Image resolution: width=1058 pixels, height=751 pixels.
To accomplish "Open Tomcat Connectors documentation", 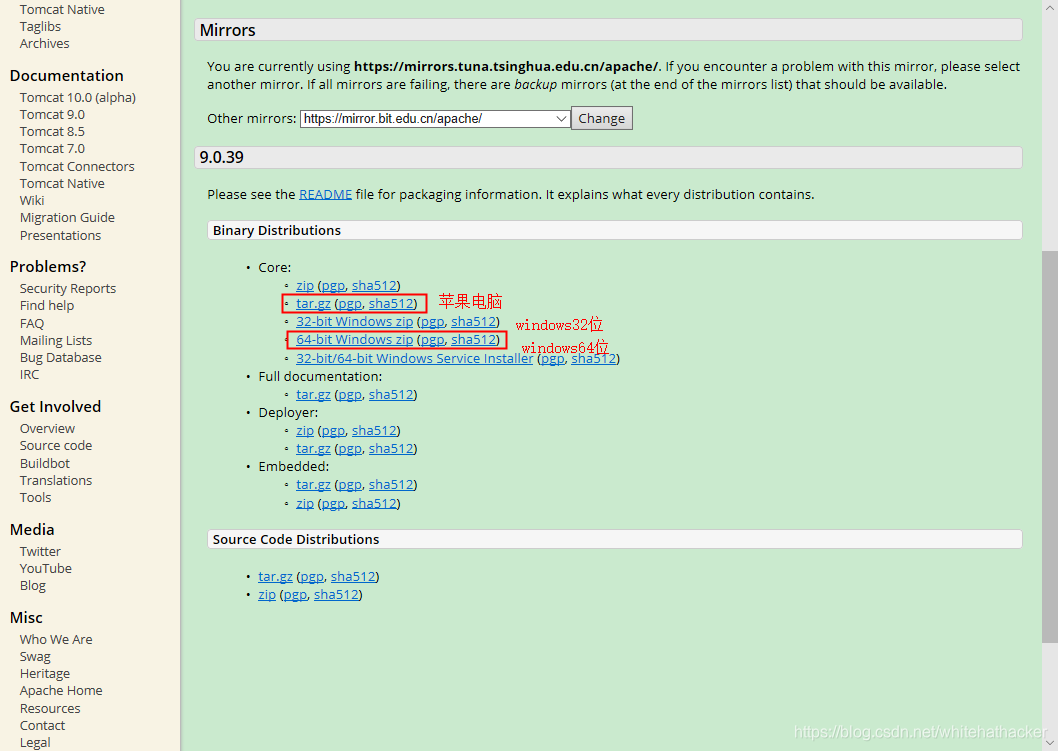I will 77,166.
